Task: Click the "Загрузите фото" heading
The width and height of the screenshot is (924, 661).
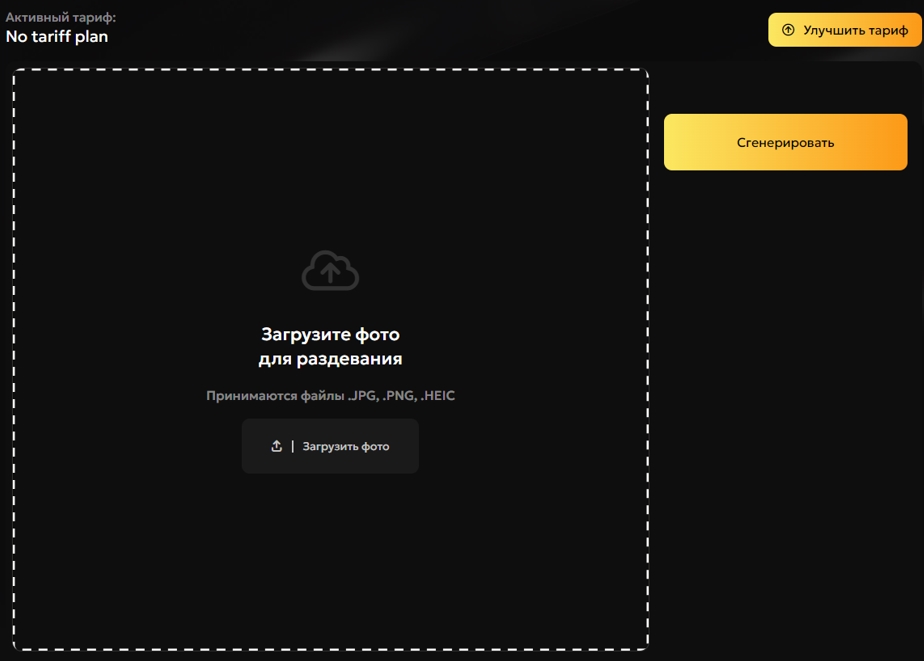Action: tap(331, 334)
